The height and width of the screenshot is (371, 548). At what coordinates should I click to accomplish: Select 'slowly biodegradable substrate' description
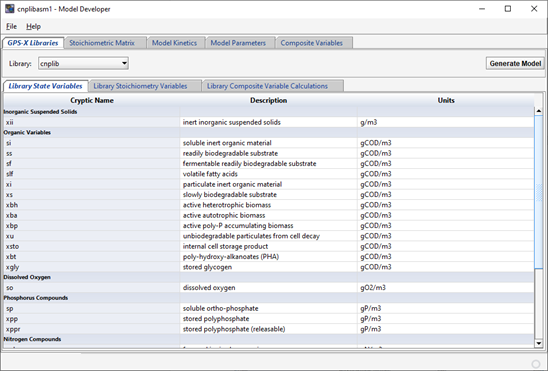coord(268,195)
